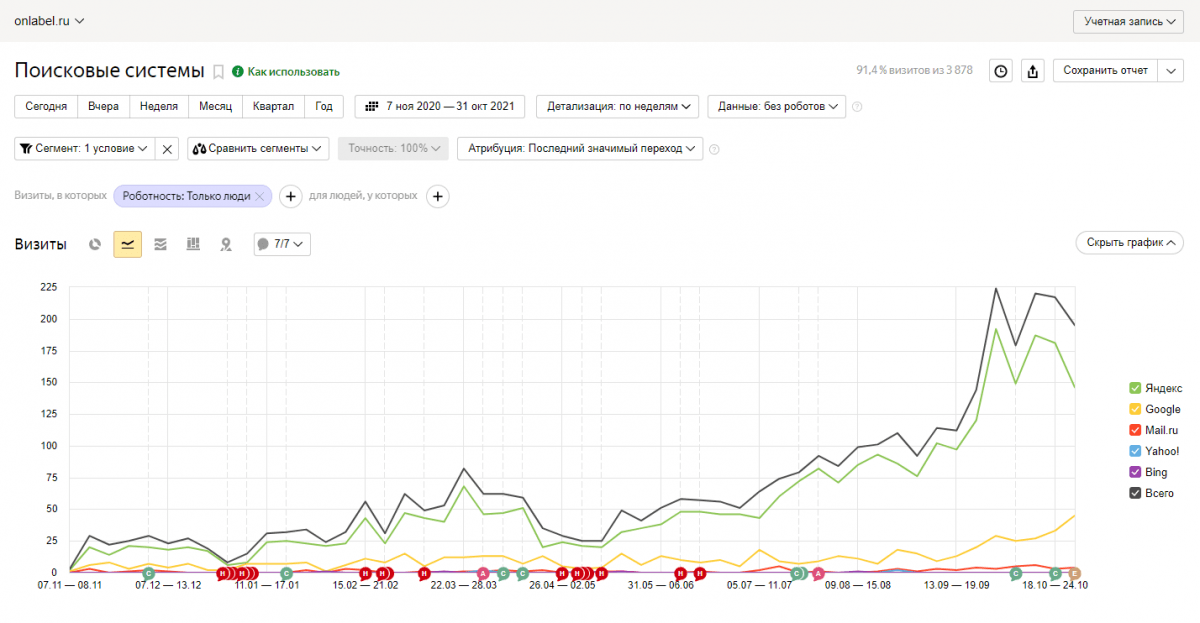
Task: Select stacked area chart view
Action: 160,244
